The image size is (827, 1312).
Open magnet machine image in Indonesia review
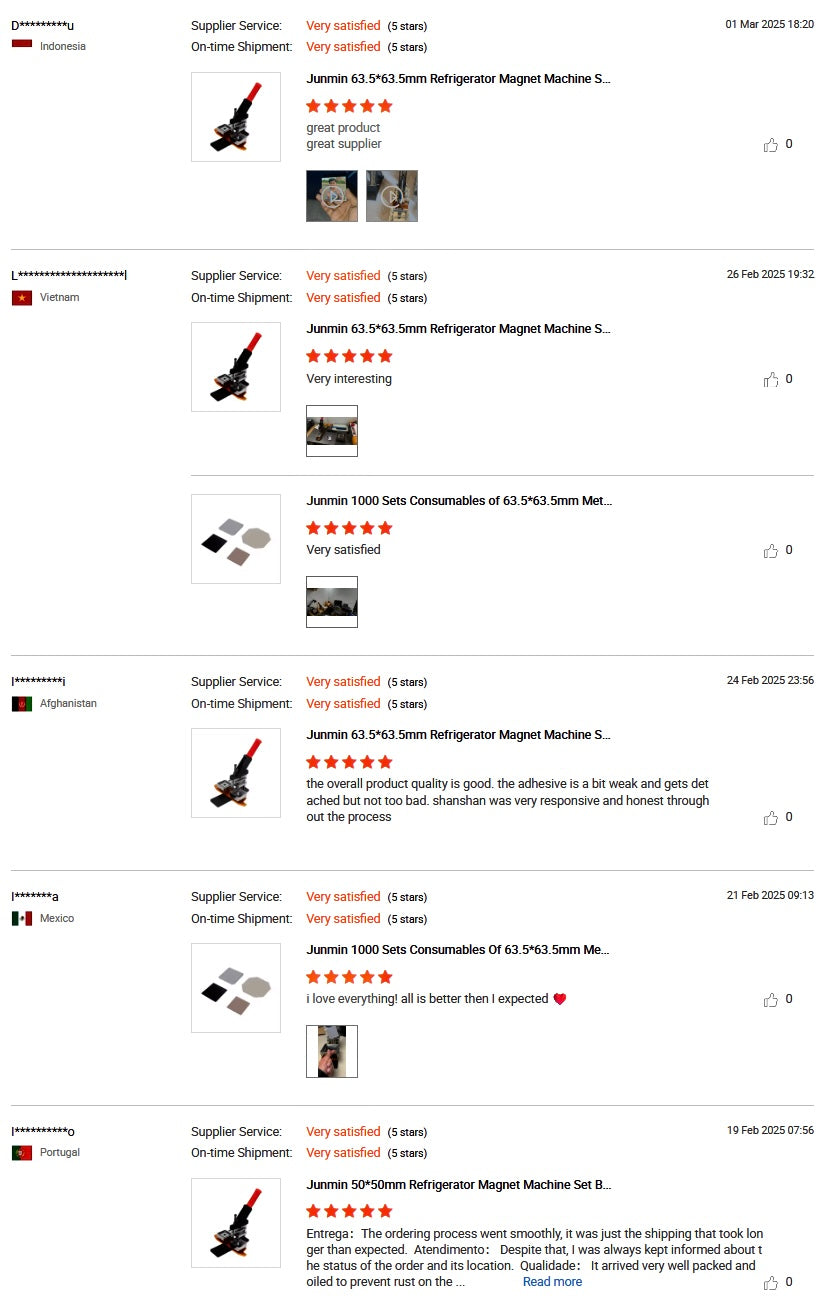[x=236, y=117]
